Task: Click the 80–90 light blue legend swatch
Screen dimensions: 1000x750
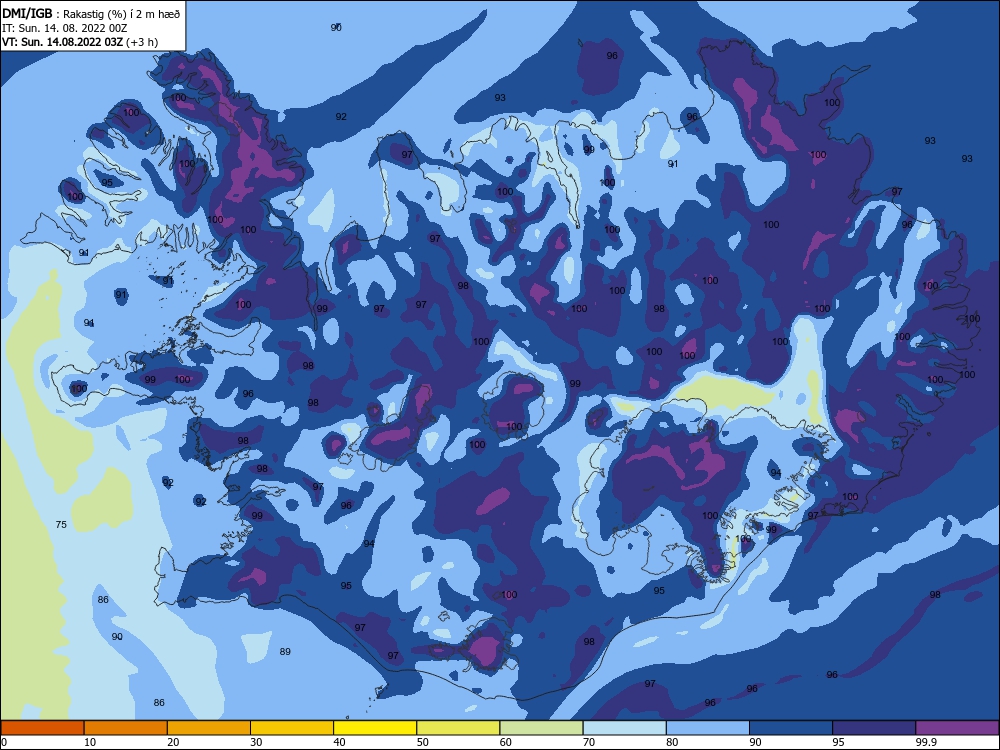Action: click(x=707, y=728)
